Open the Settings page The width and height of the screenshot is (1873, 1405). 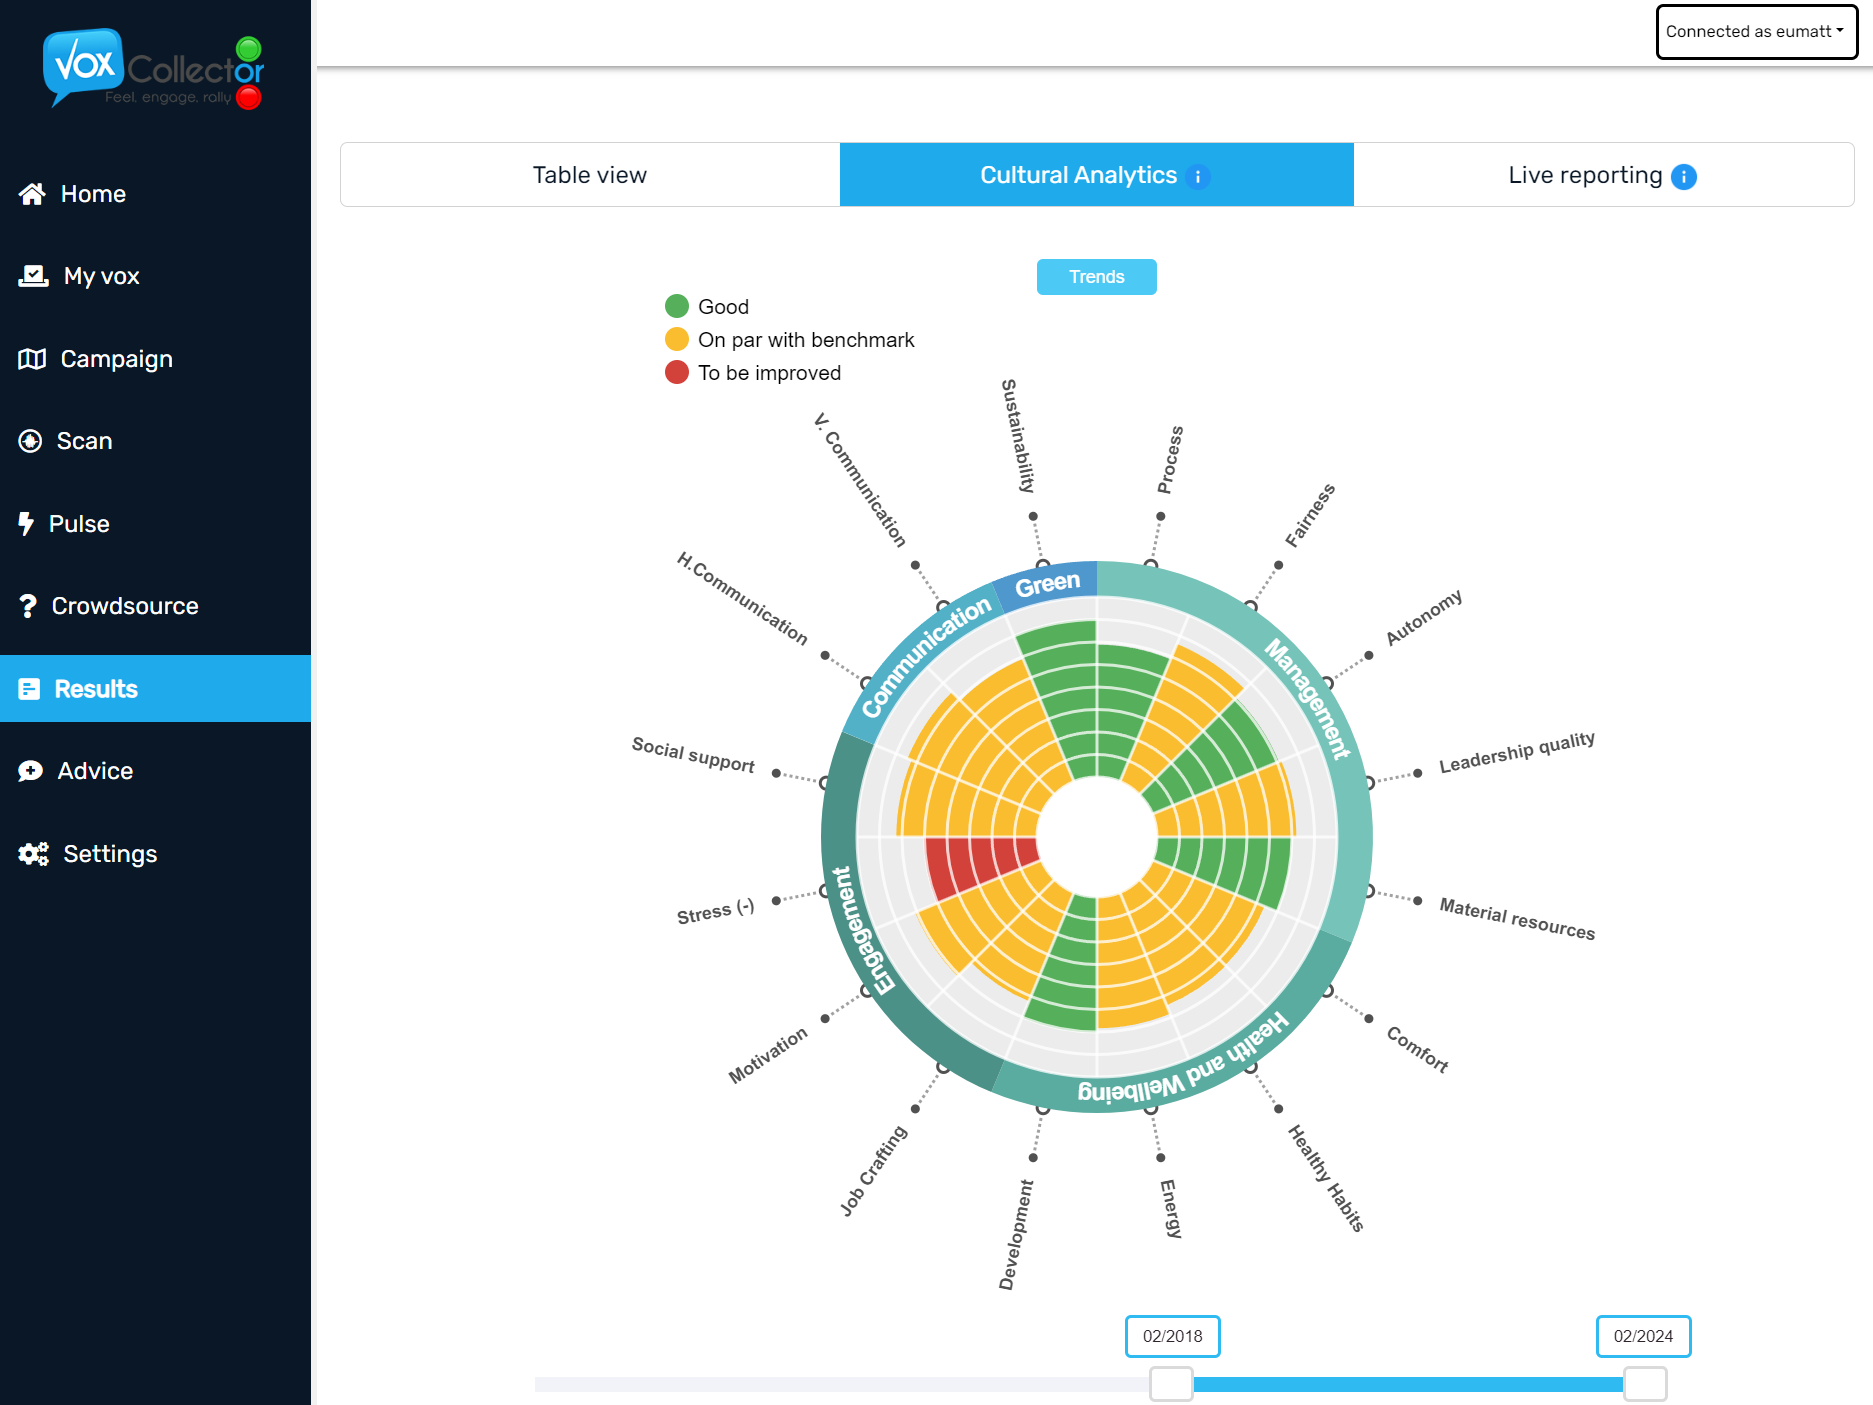155,854
